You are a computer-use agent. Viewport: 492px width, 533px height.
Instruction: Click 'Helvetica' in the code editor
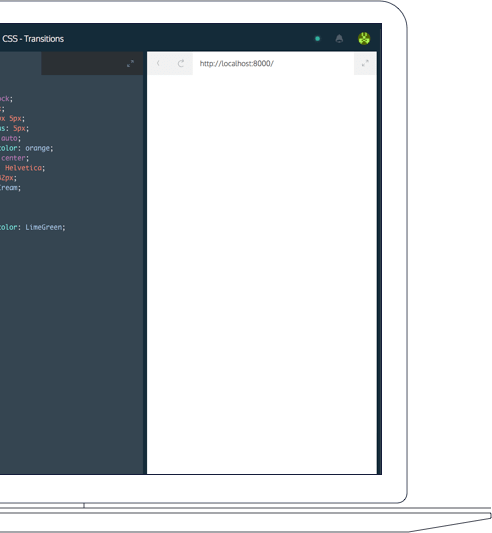click(x=23, y=168)
